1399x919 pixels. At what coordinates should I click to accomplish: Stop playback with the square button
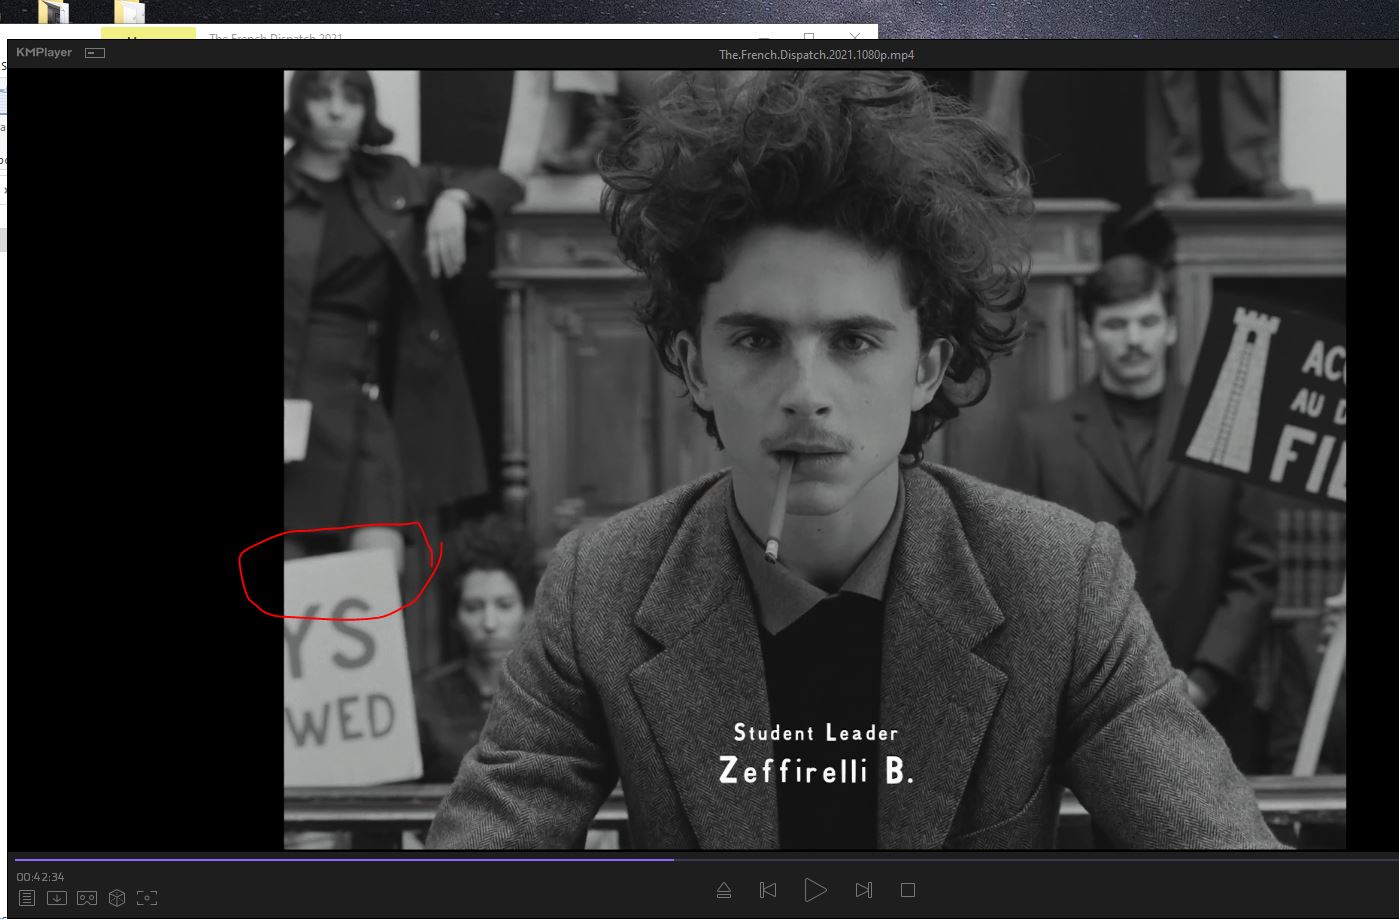click(908, 890)
